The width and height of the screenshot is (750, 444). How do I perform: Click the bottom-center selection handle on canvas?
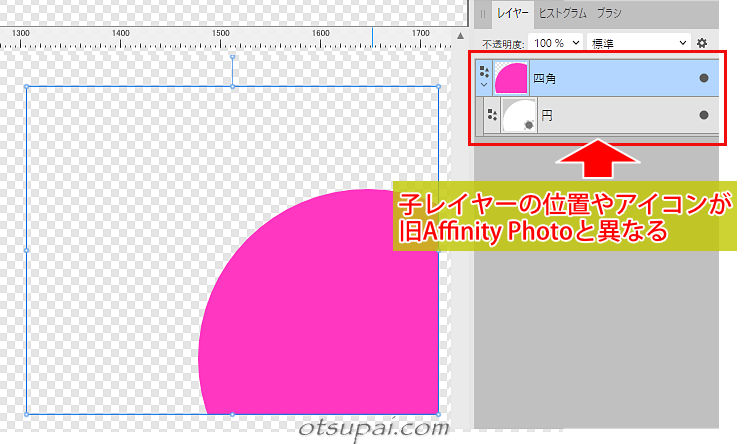click(232, 413)
